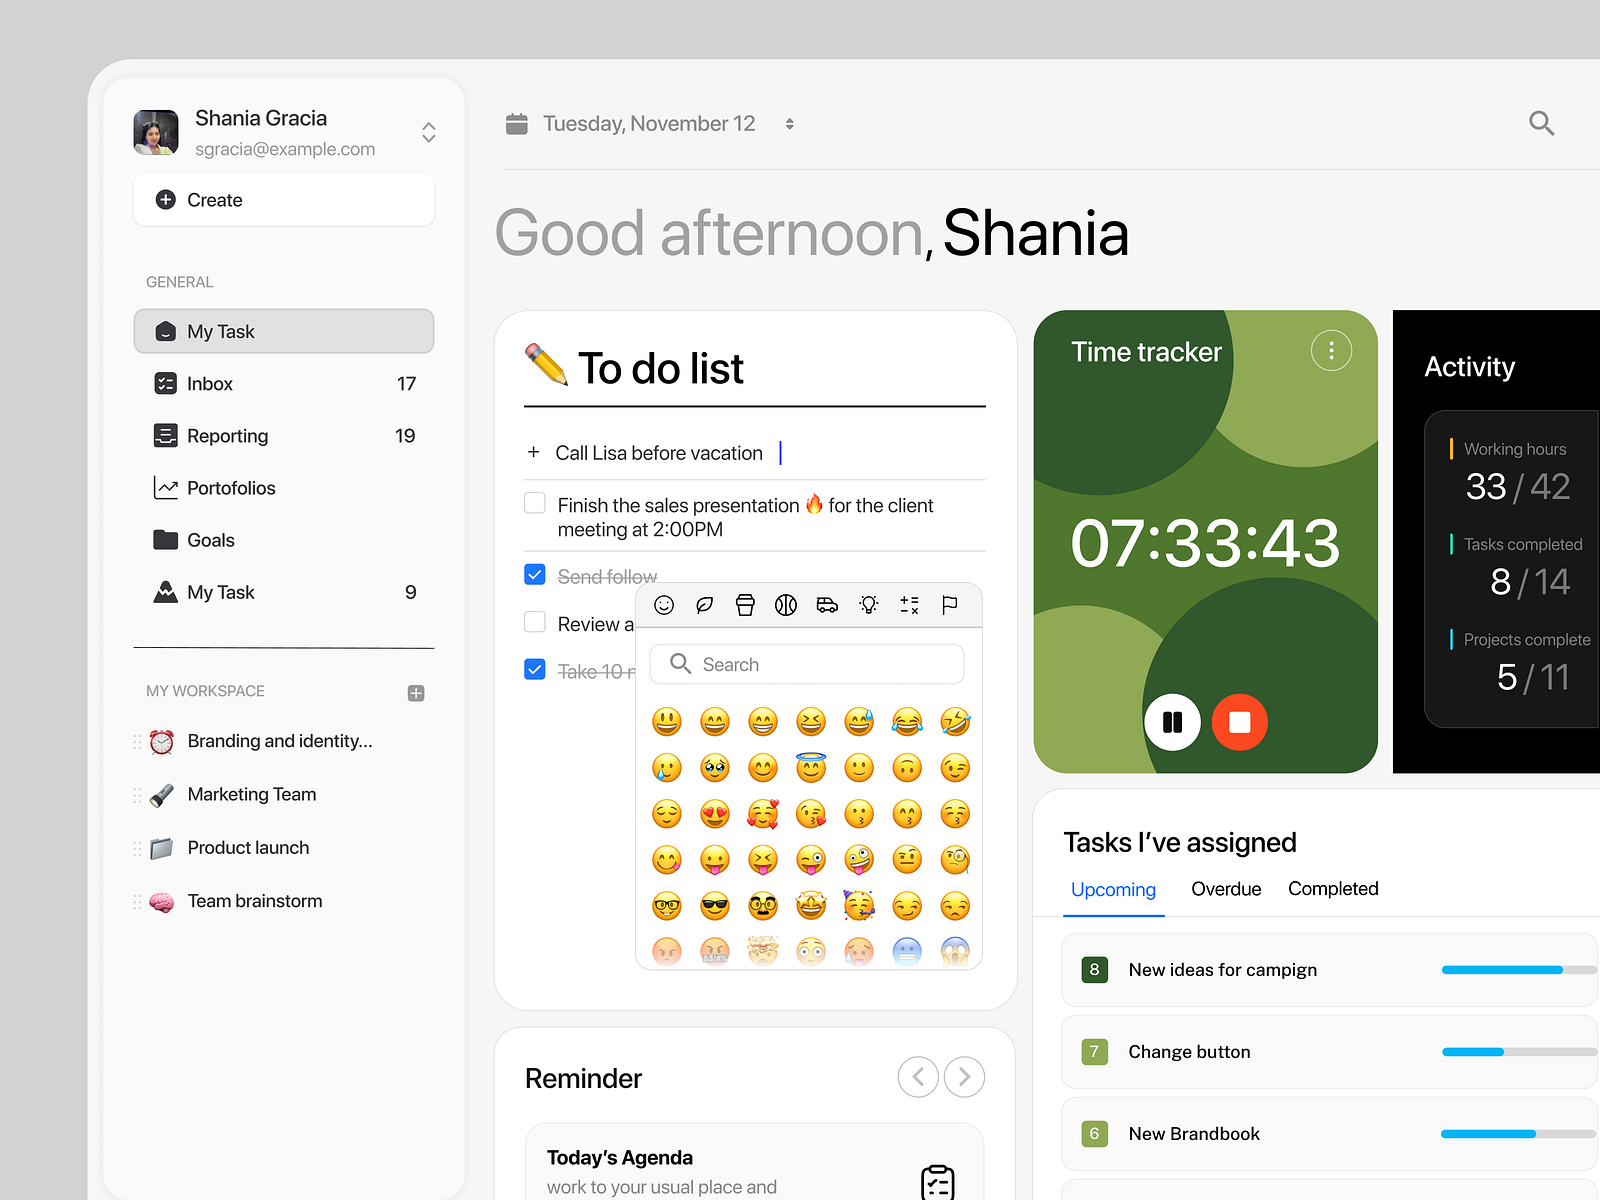Uncheck the Send follow completed task
The image size is (1600, 1200).
535,574
